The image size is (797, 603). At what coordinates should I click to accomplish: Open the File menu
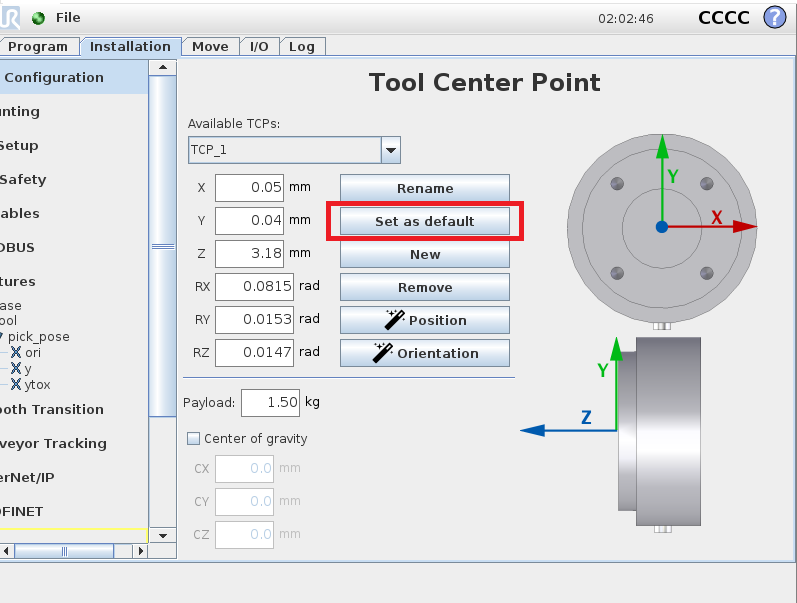68,18
